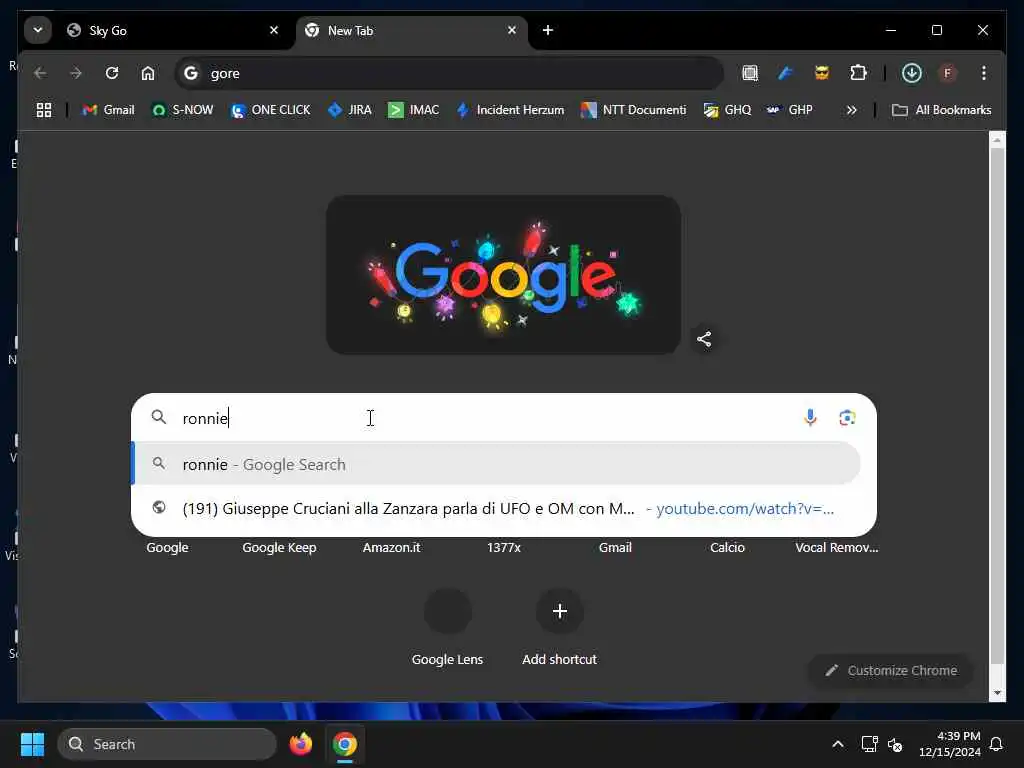
Task: Go forward with the forward arrow
Action: (x=76, y=73)
